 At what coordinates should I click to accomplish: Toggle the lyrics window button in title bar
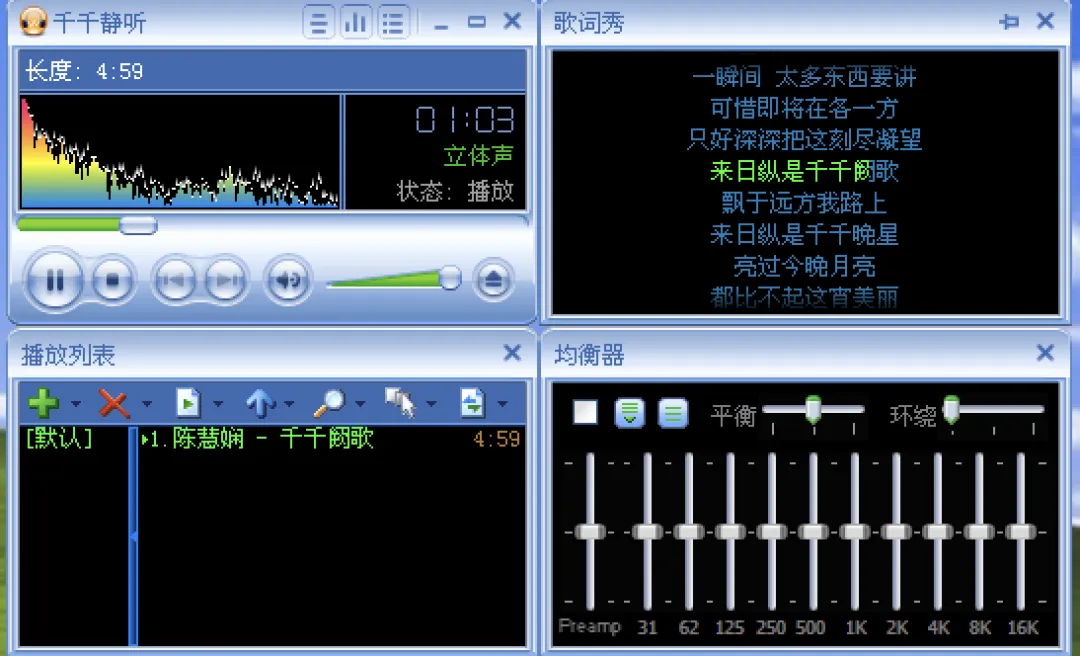[x=318, y=22]
